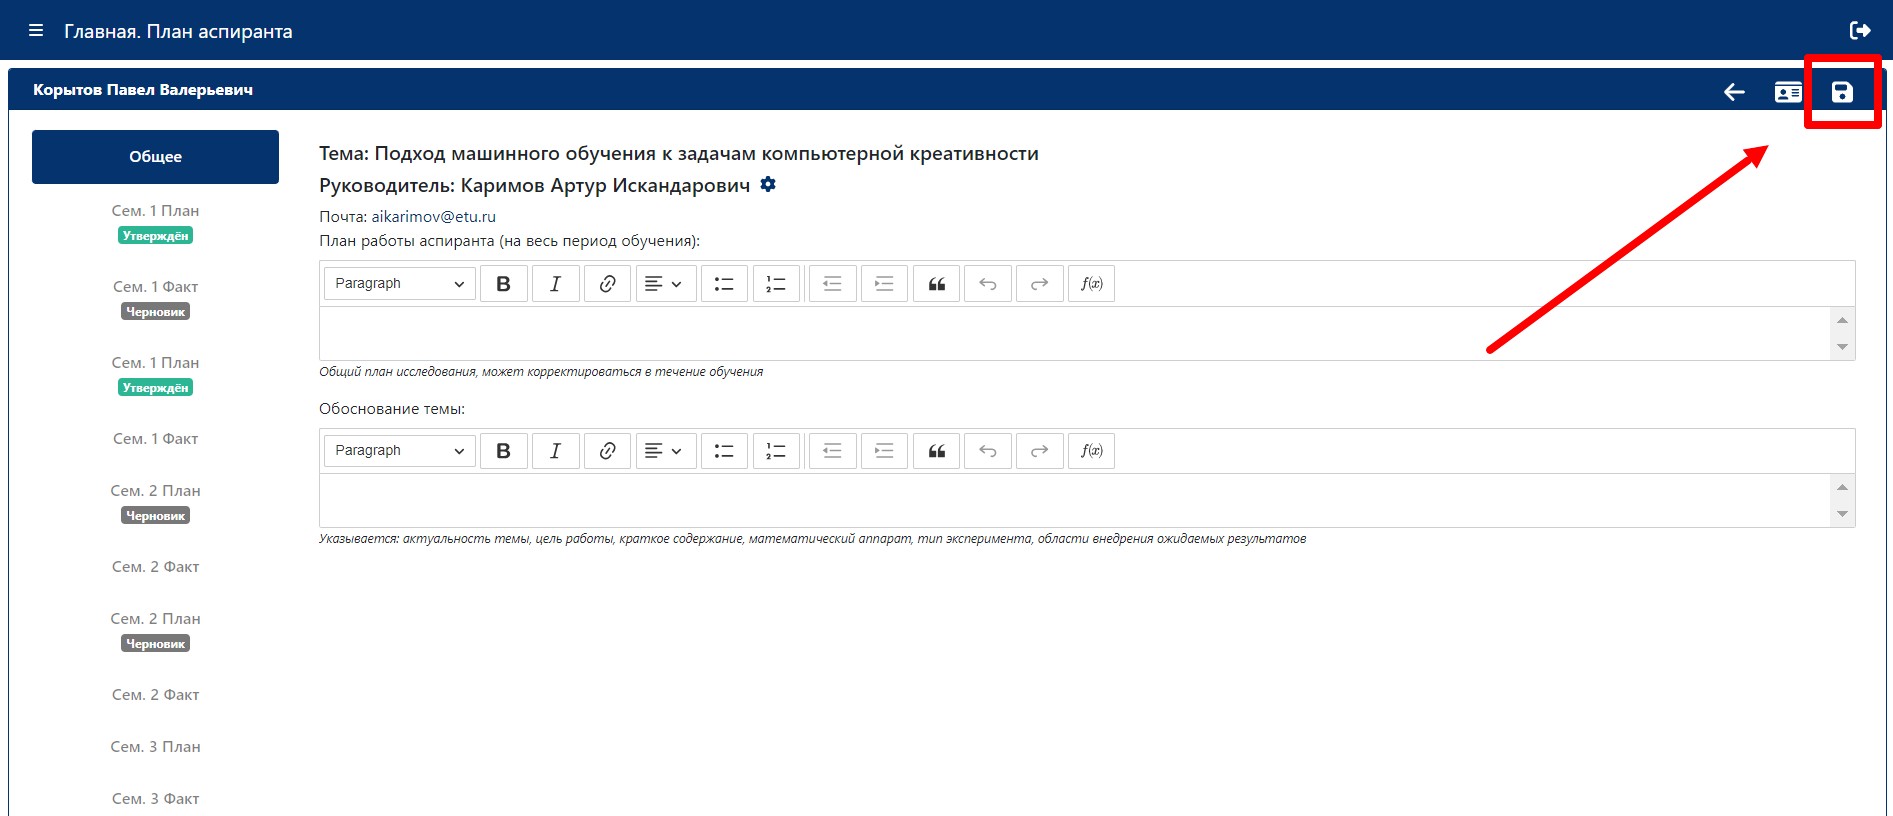Click inside the work plan text area
Viewport: 1893px width, 816px height.
tap(1075, 333)
